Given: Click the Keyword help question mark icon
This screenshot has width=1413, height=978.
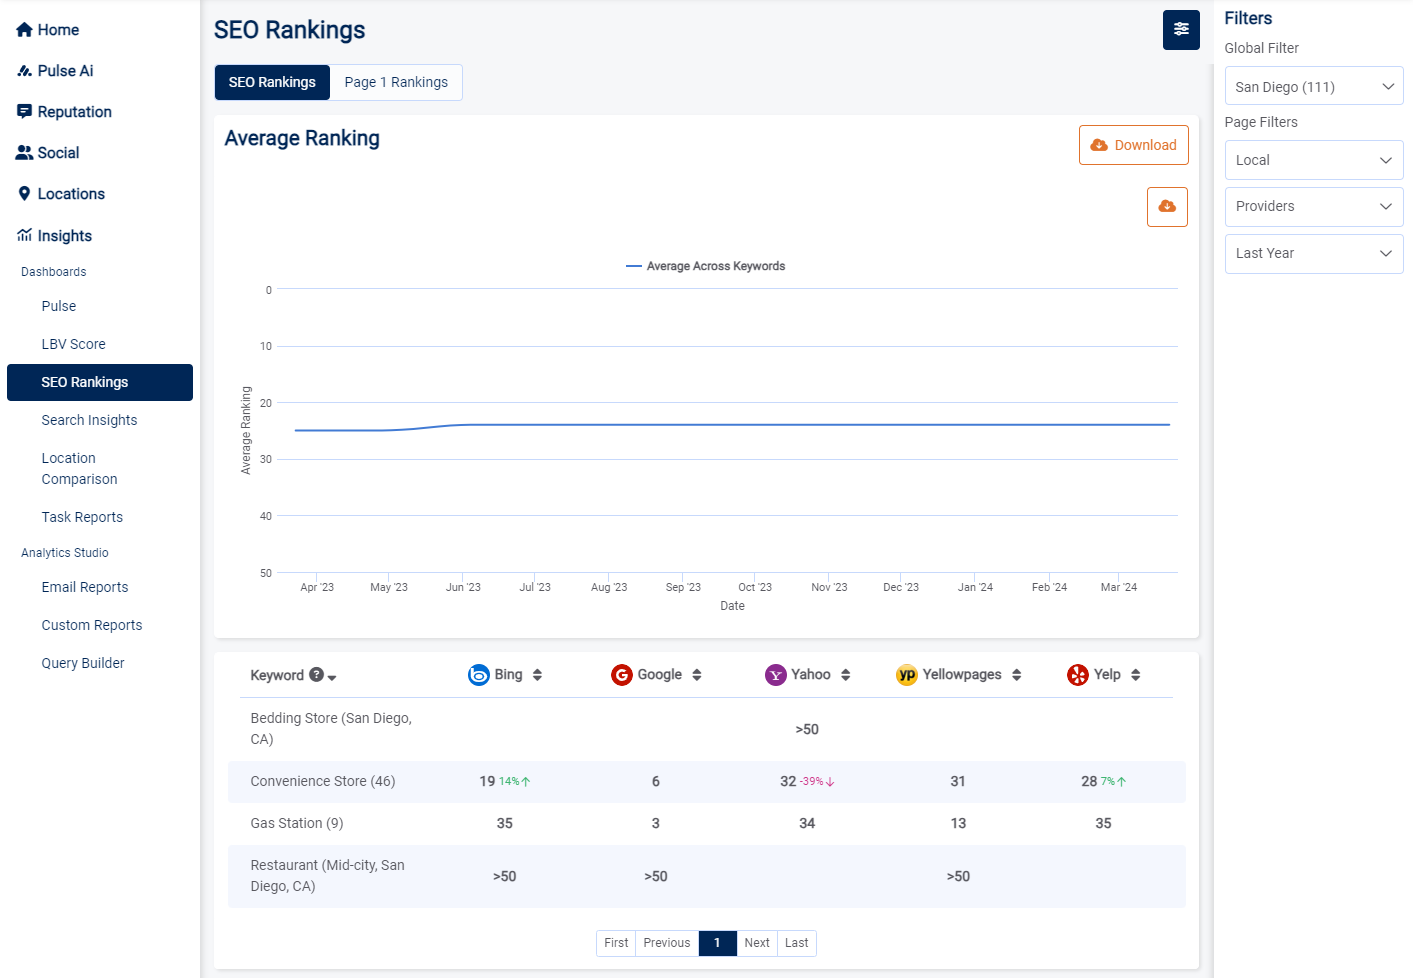Looking at the screenshot, I should point(316,675).
